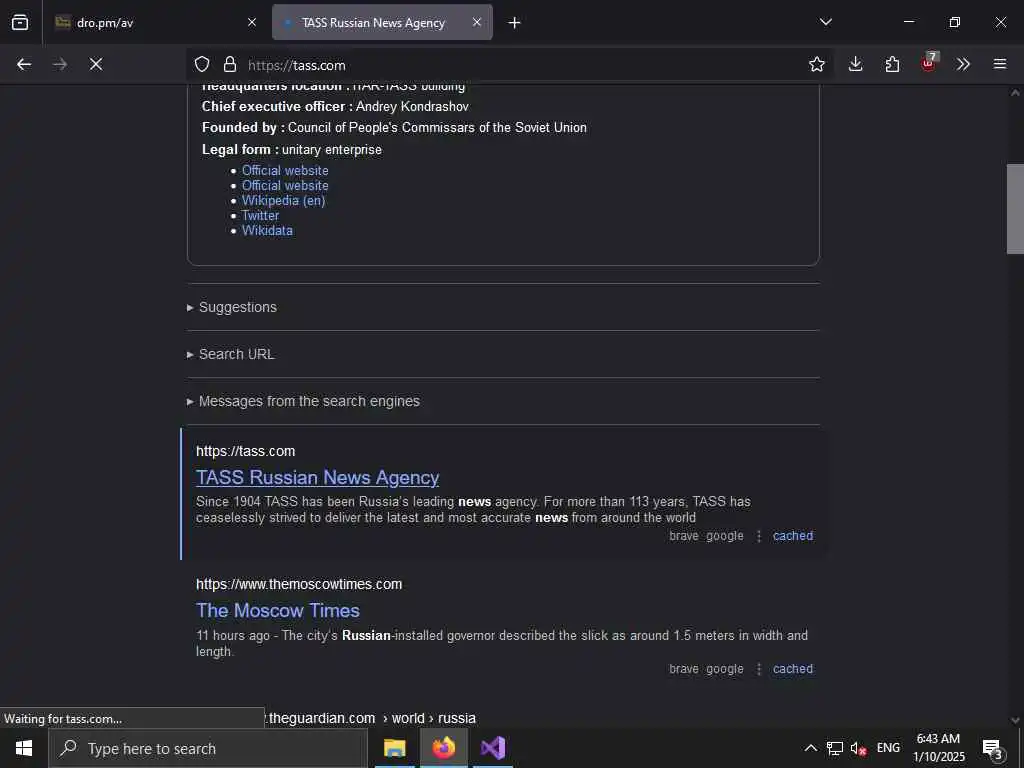Open File Explorer from the taskbar
Image resolution: width=1024 pixels, height=768 pixels.
394,748
